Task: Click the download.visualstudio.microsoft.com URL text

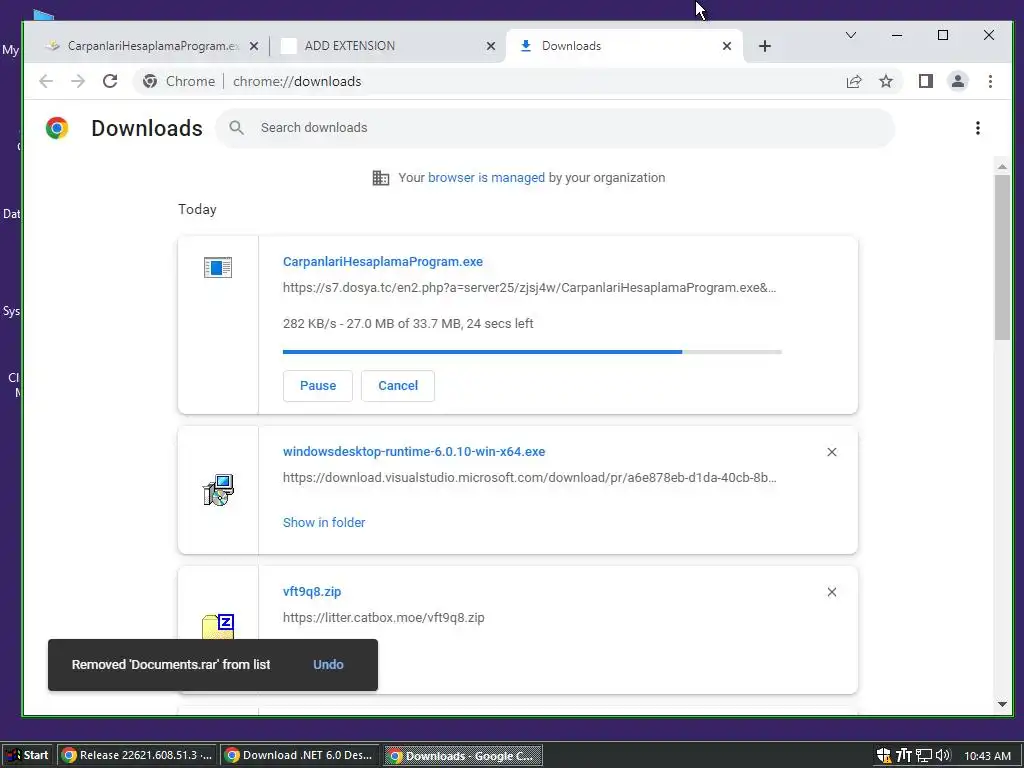Action: pyautogui.click(x=530, y=477)
